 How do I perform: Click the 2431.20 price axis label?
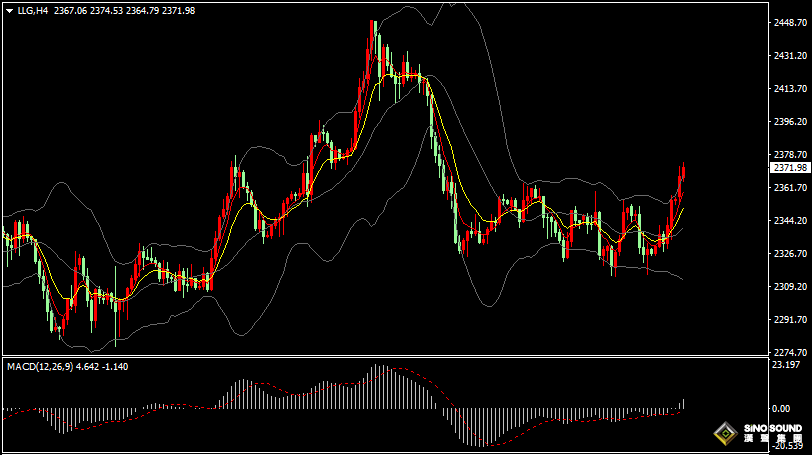coord(790,56)
